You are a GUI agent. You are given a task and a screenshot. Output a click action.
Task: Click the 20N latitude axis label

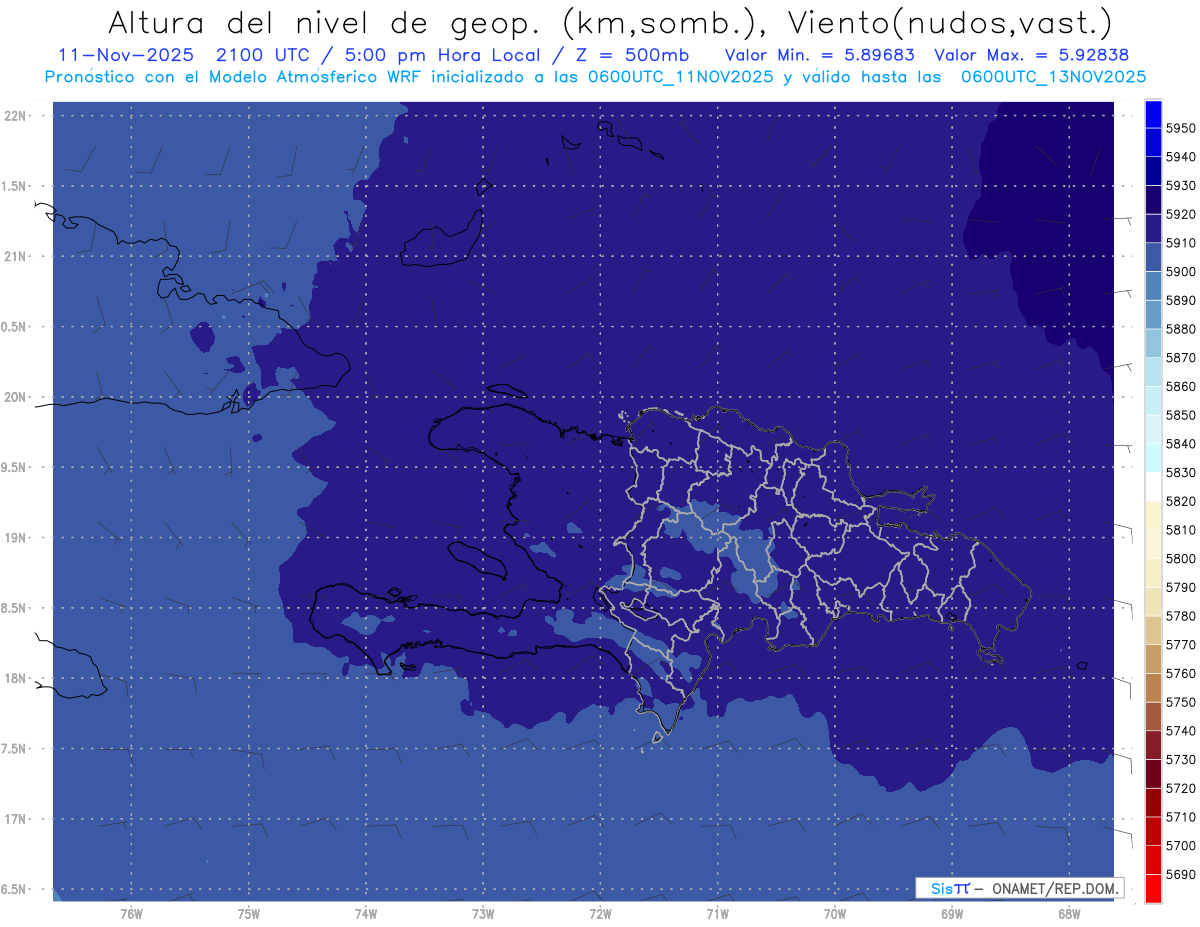(14, 397)
